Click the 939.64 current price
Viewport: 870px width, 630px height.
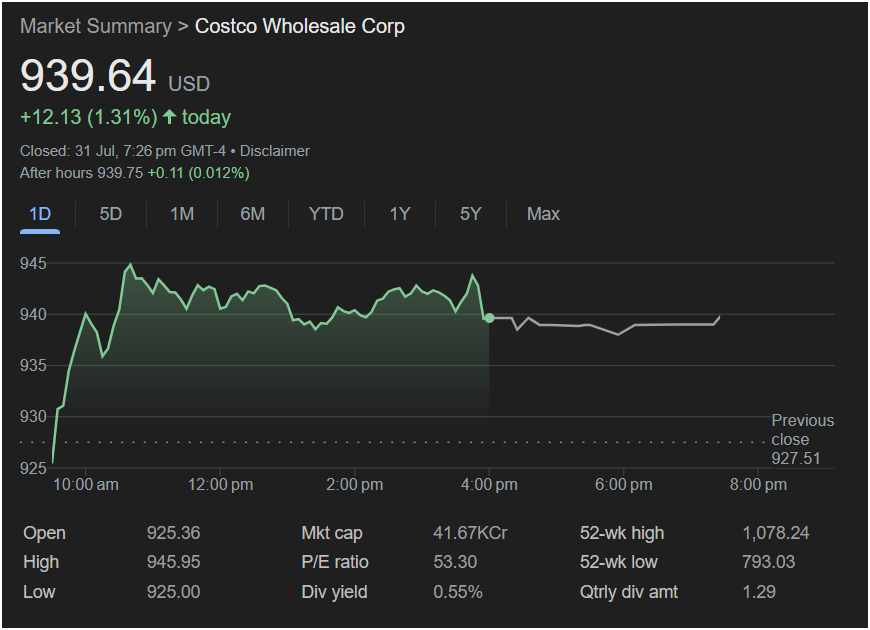(x=88, y=75)
